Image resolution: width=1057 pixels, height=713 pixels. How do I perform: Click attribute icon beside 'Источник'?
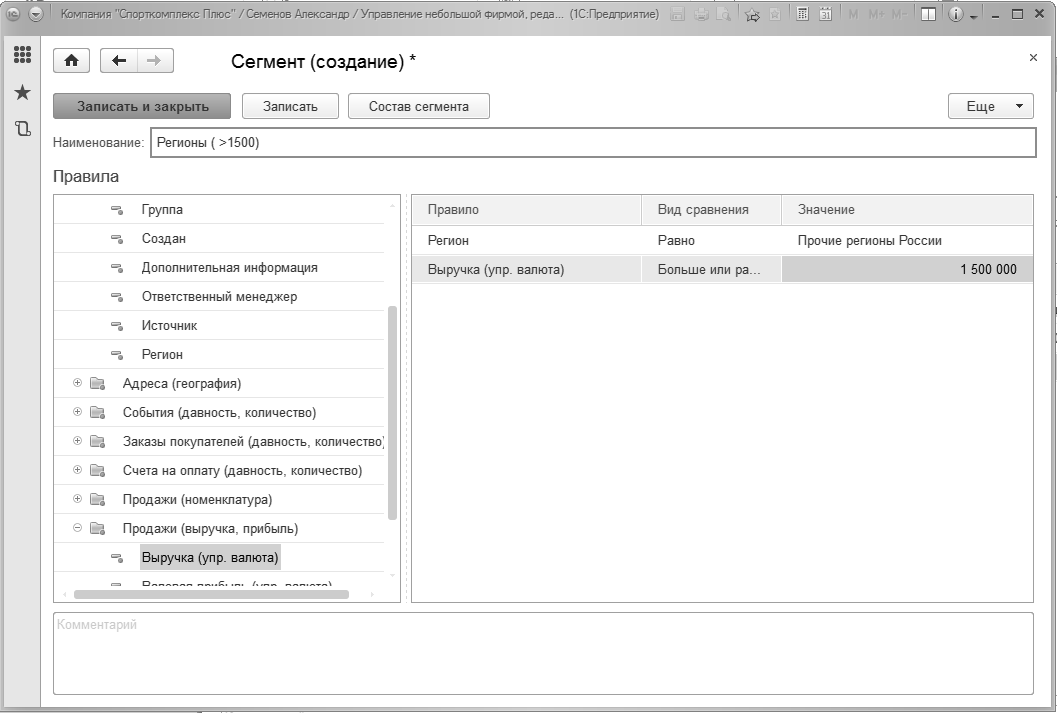(117, 326)
